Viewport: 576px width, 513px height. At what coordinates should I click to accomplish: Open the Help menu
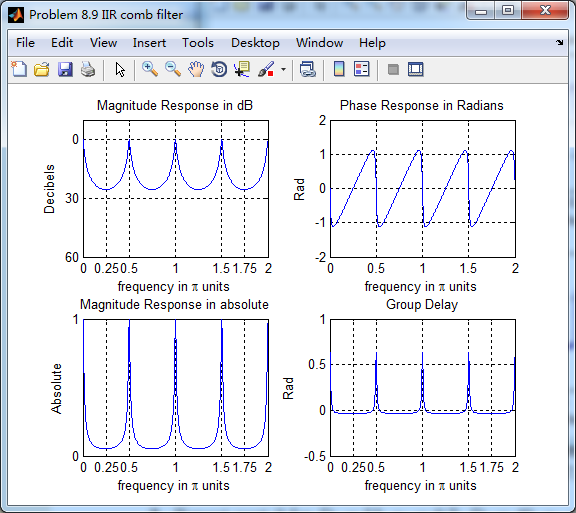(372, 43)
